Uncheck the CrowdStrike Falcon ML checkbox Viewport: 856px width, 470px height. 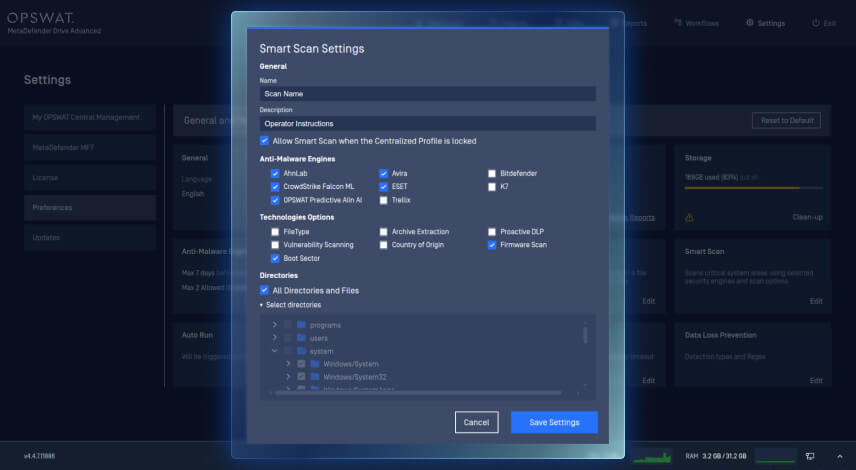pos(275,187)
